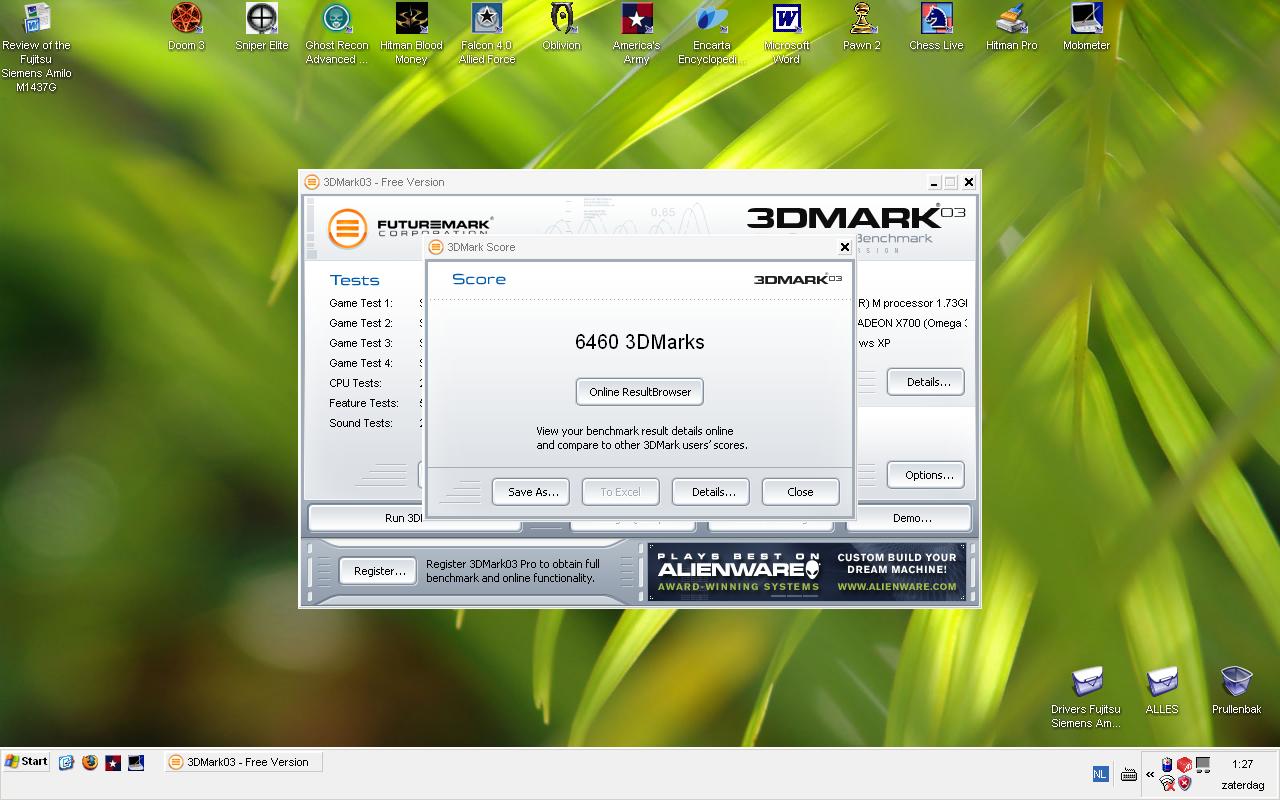The height and width of the screenshot is (800, 1280).
Task: Click the Start button
Action: tap(26, 762)
